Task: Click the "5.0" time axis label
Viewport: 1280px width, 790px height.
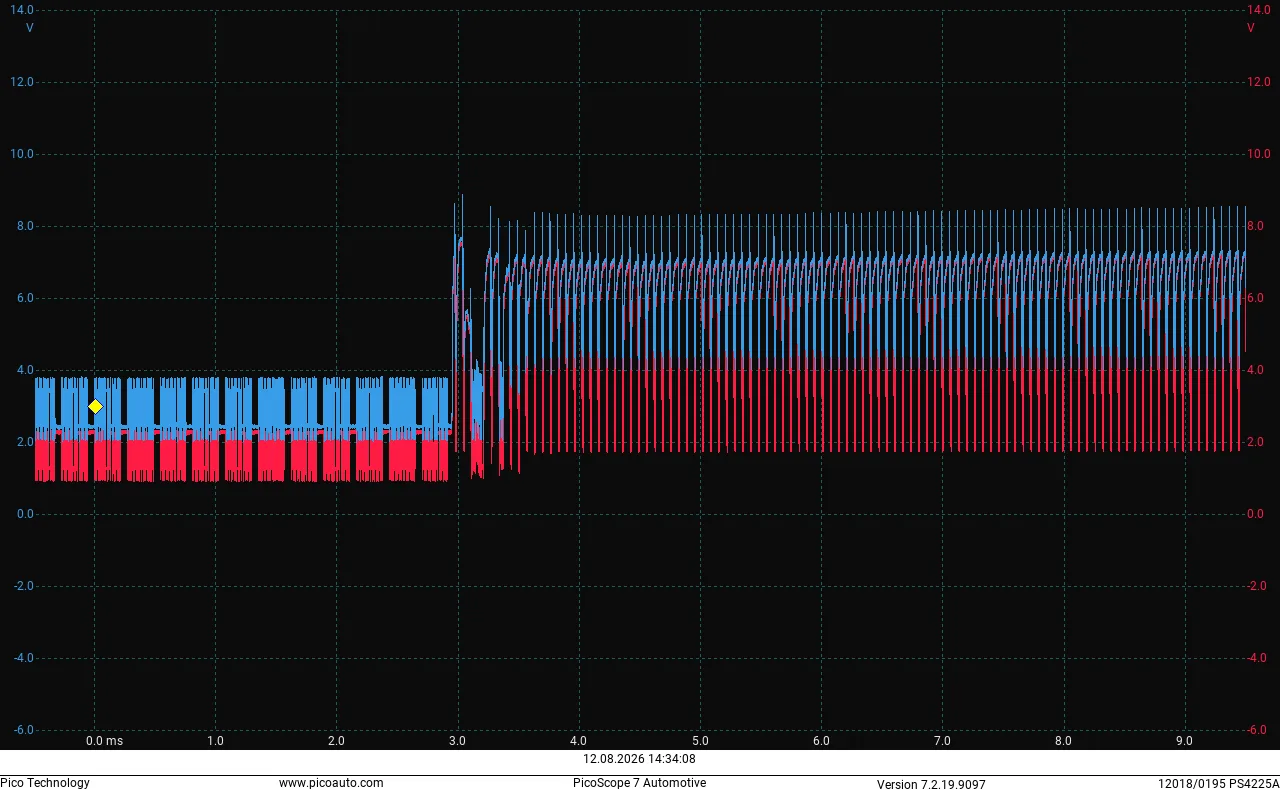Action: (x=700, y=741)
